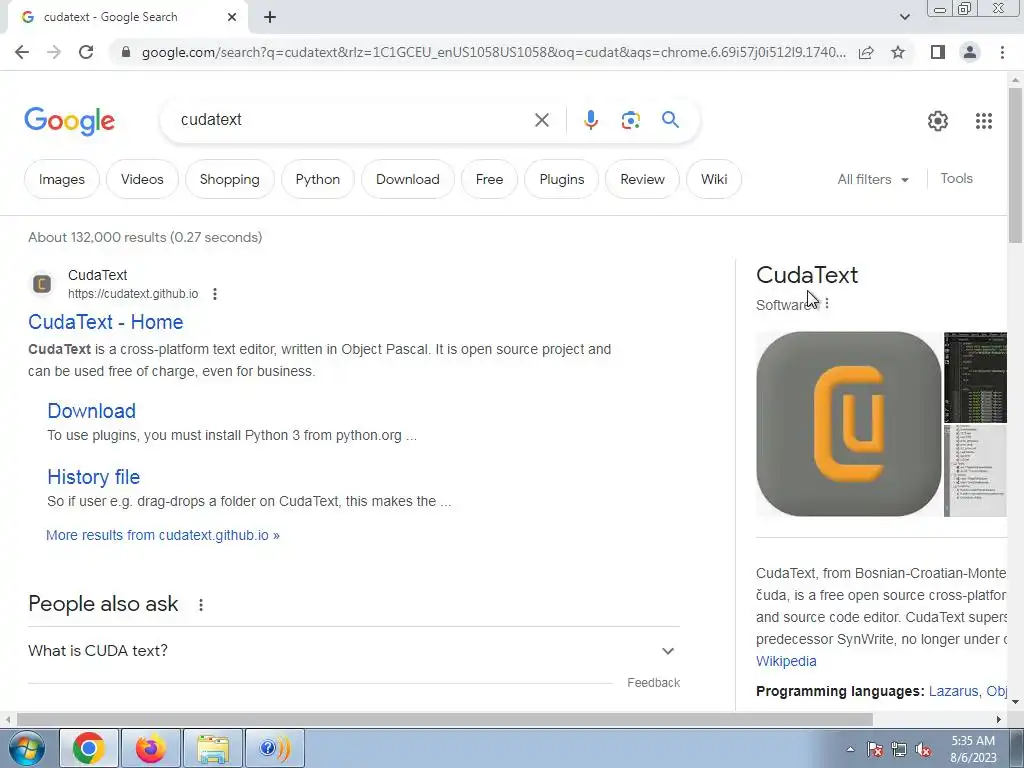Select the Free filter chip
This screenshot has height=768, width=1024.
point(489,180)
